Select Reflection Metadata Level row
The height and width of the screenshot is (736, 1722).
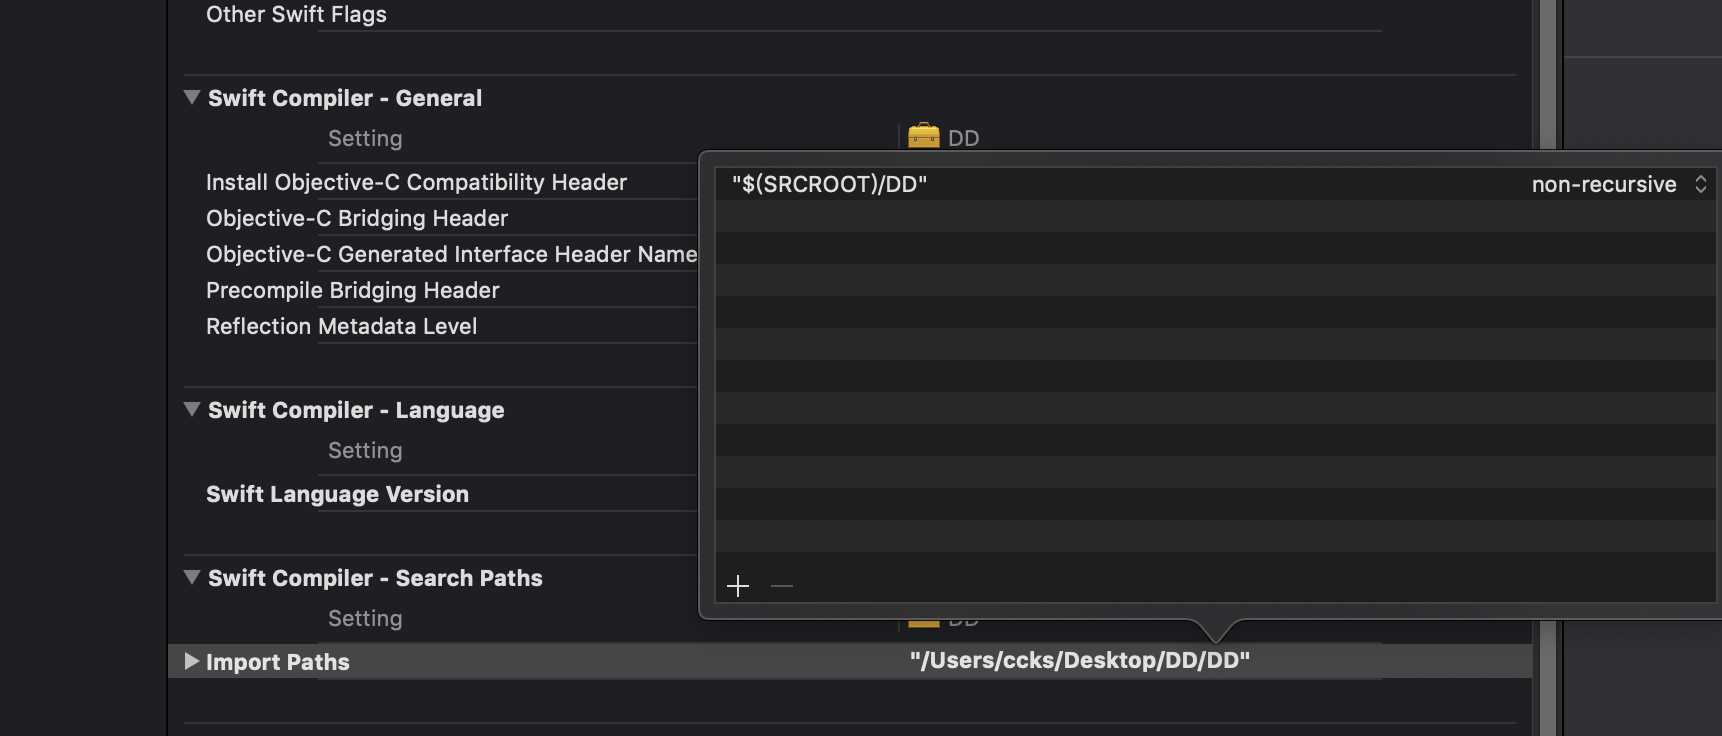click(341, 326)
